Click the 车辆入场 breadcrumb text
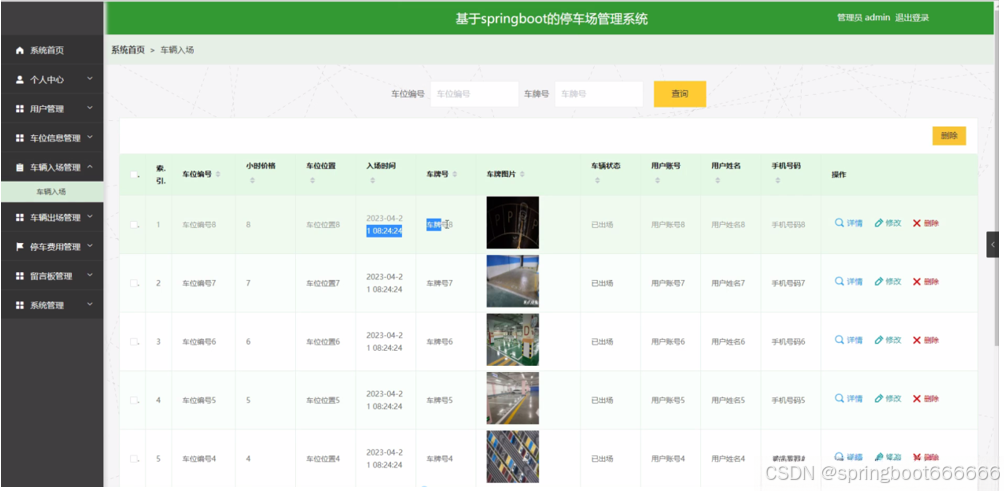Image resolution: width=1004 pixels, height=491 pixels. 177,50
